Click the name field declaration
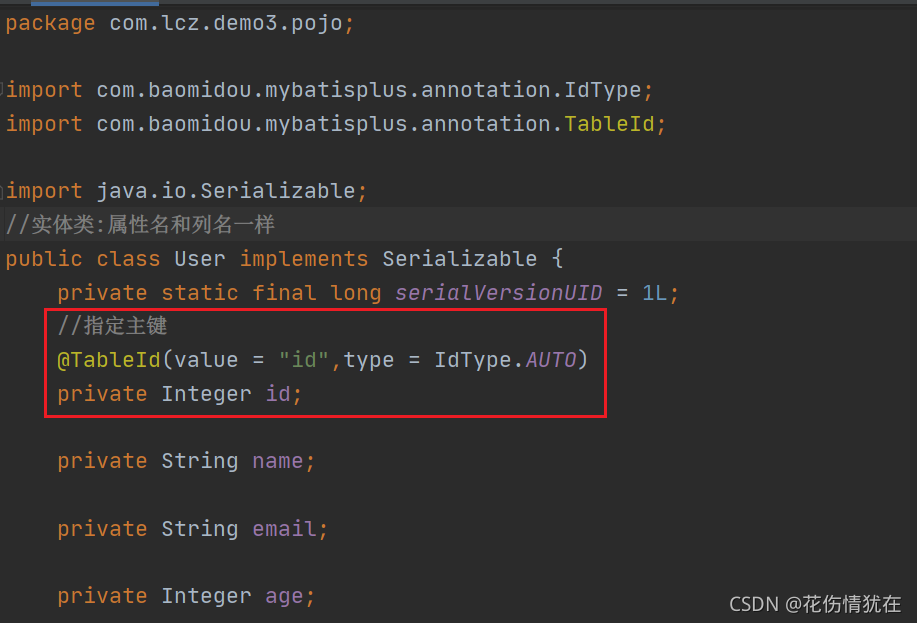Image resolution: width=917 pixels, height=623 pixels. (x=185, y=461)
